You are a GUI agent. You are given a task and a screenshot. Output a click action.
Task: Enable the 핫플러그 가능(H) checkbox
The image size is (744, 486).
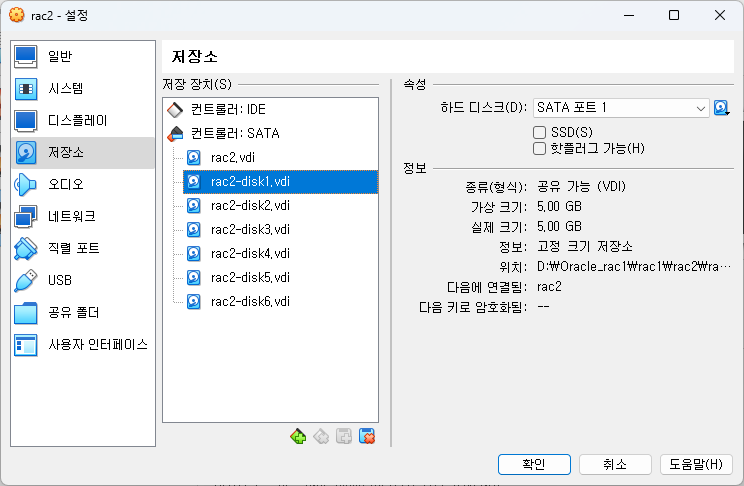539,149
